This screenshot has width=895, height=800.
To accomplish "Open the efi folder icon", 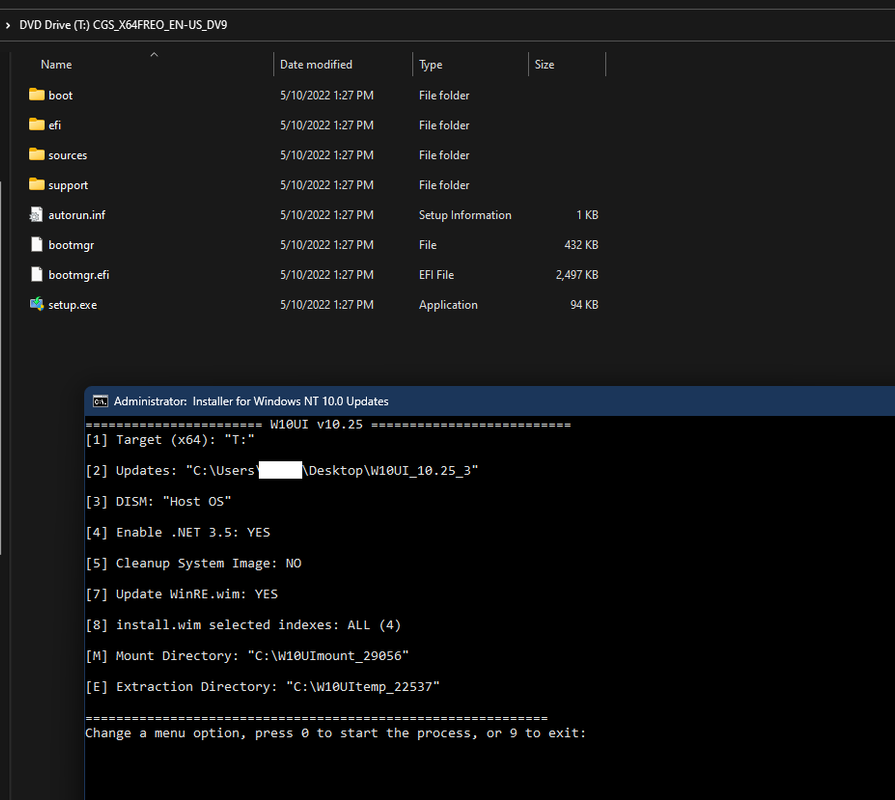I will coord(37,124).
